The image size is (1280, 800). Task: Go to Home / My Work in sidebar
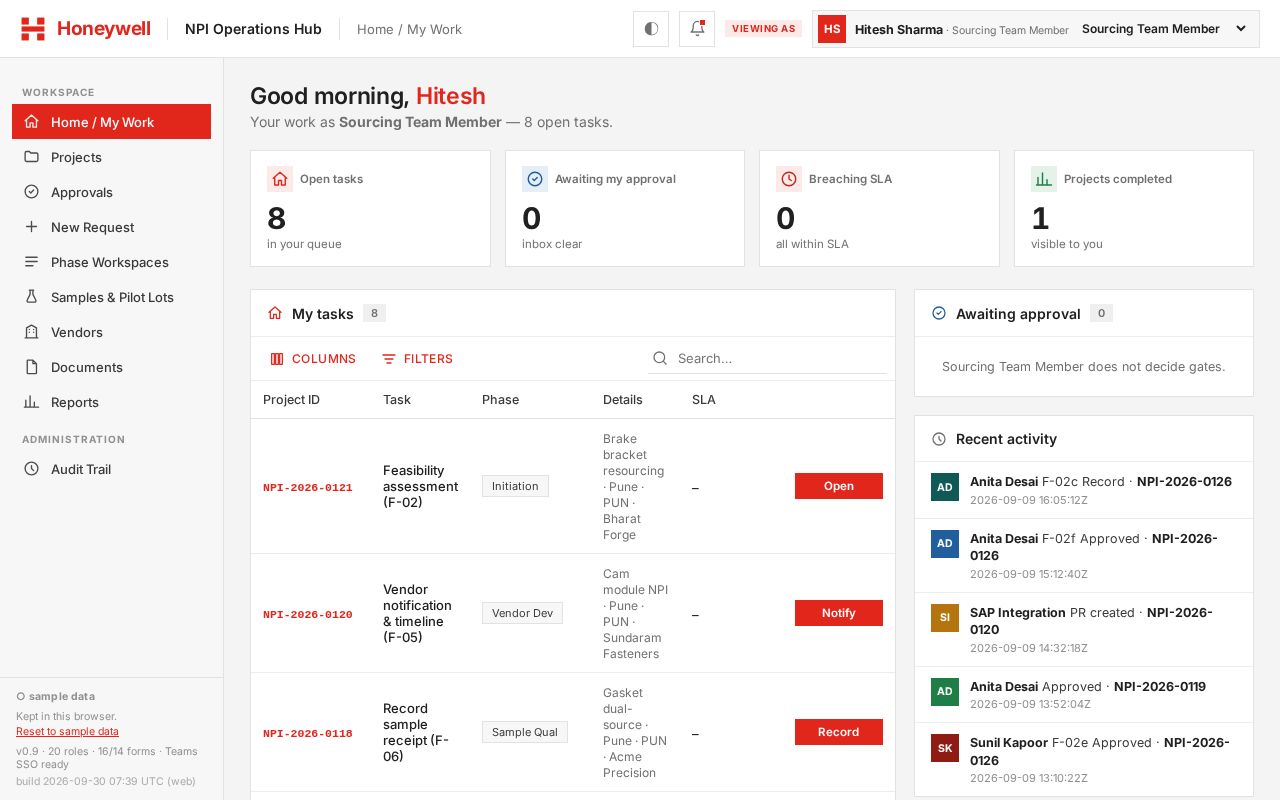111,122
